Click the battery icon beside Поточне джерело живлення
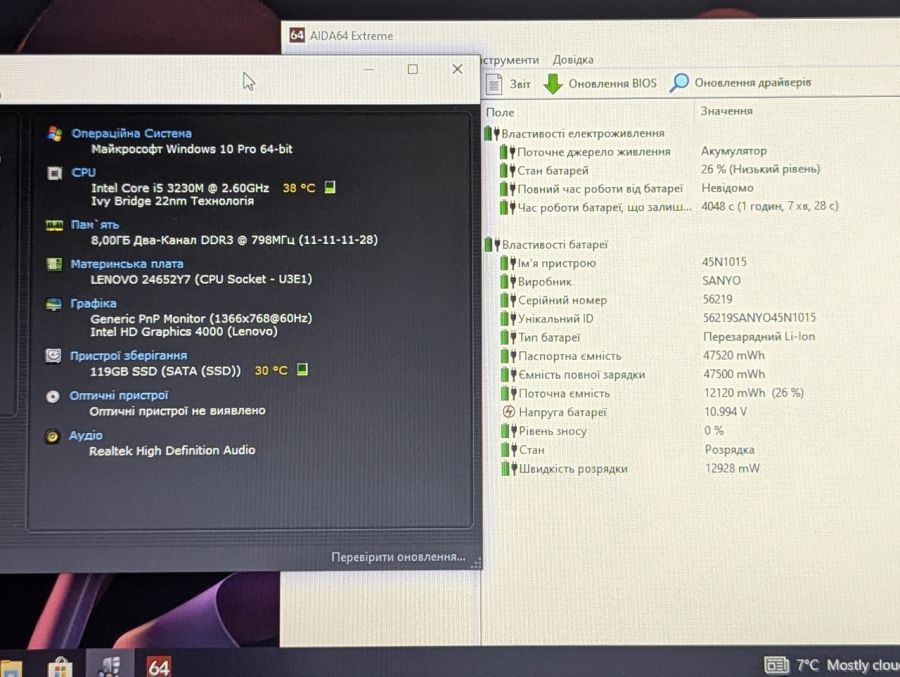Image resolution: width=900 pixels, height=677 pixels. [x=507, y=152]
